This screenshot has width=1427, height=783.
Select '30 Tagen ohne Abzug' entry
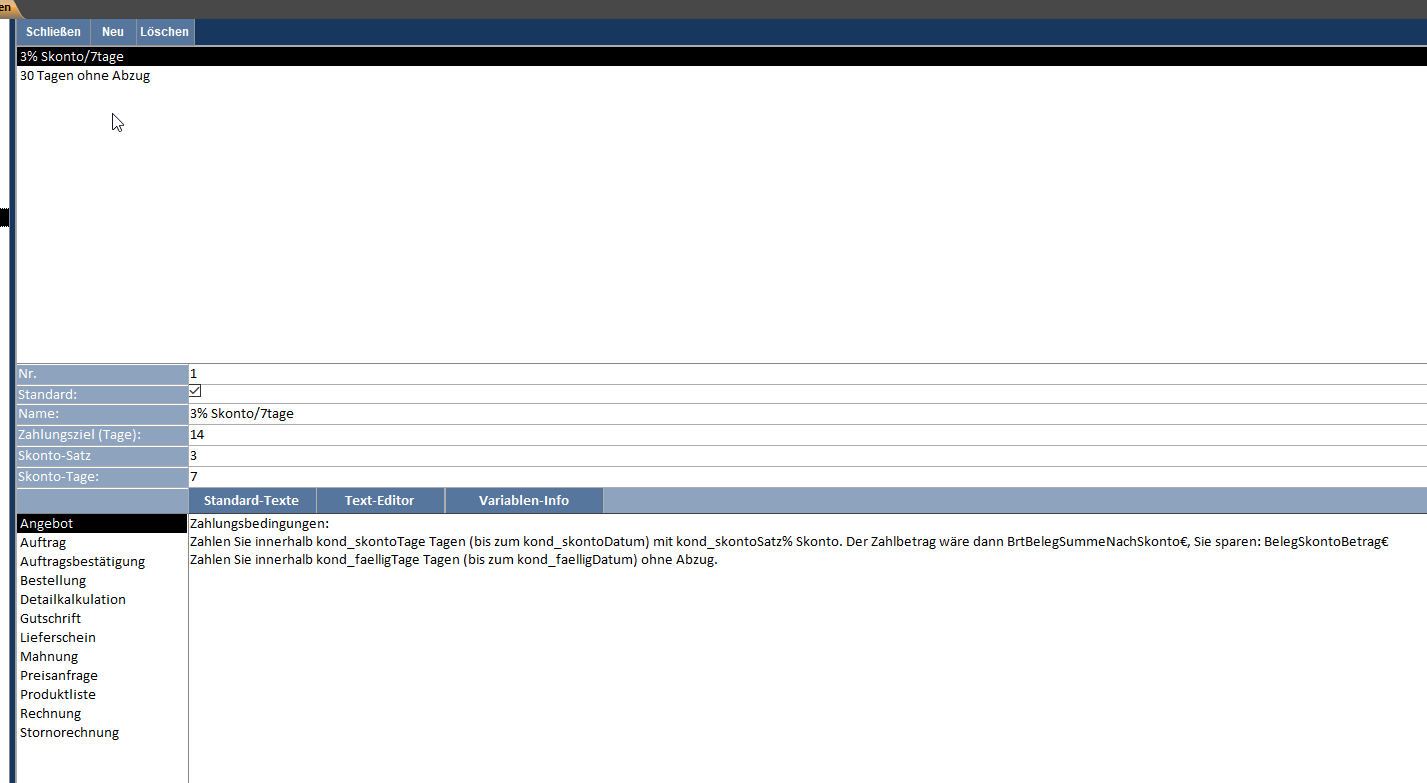click(85, 76)
